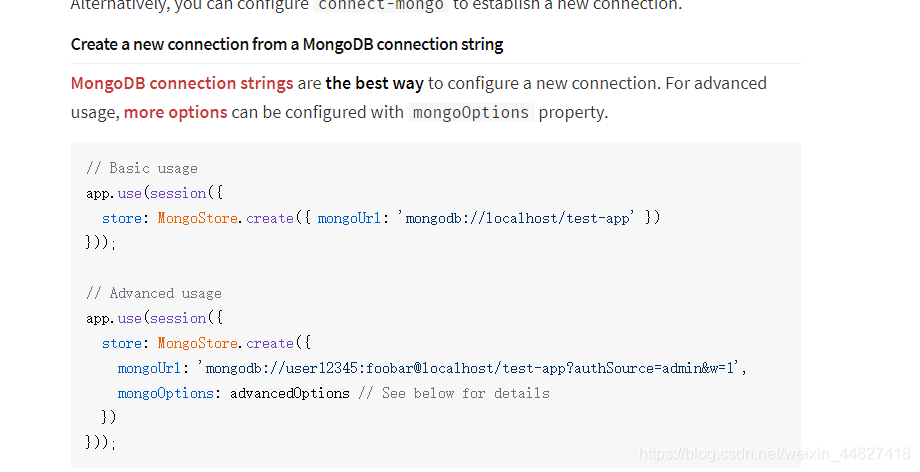Click the inline mongoOptions code in paragraph
Image resolution: width=920 pixels, height=472 pixels.
point(472,112)
